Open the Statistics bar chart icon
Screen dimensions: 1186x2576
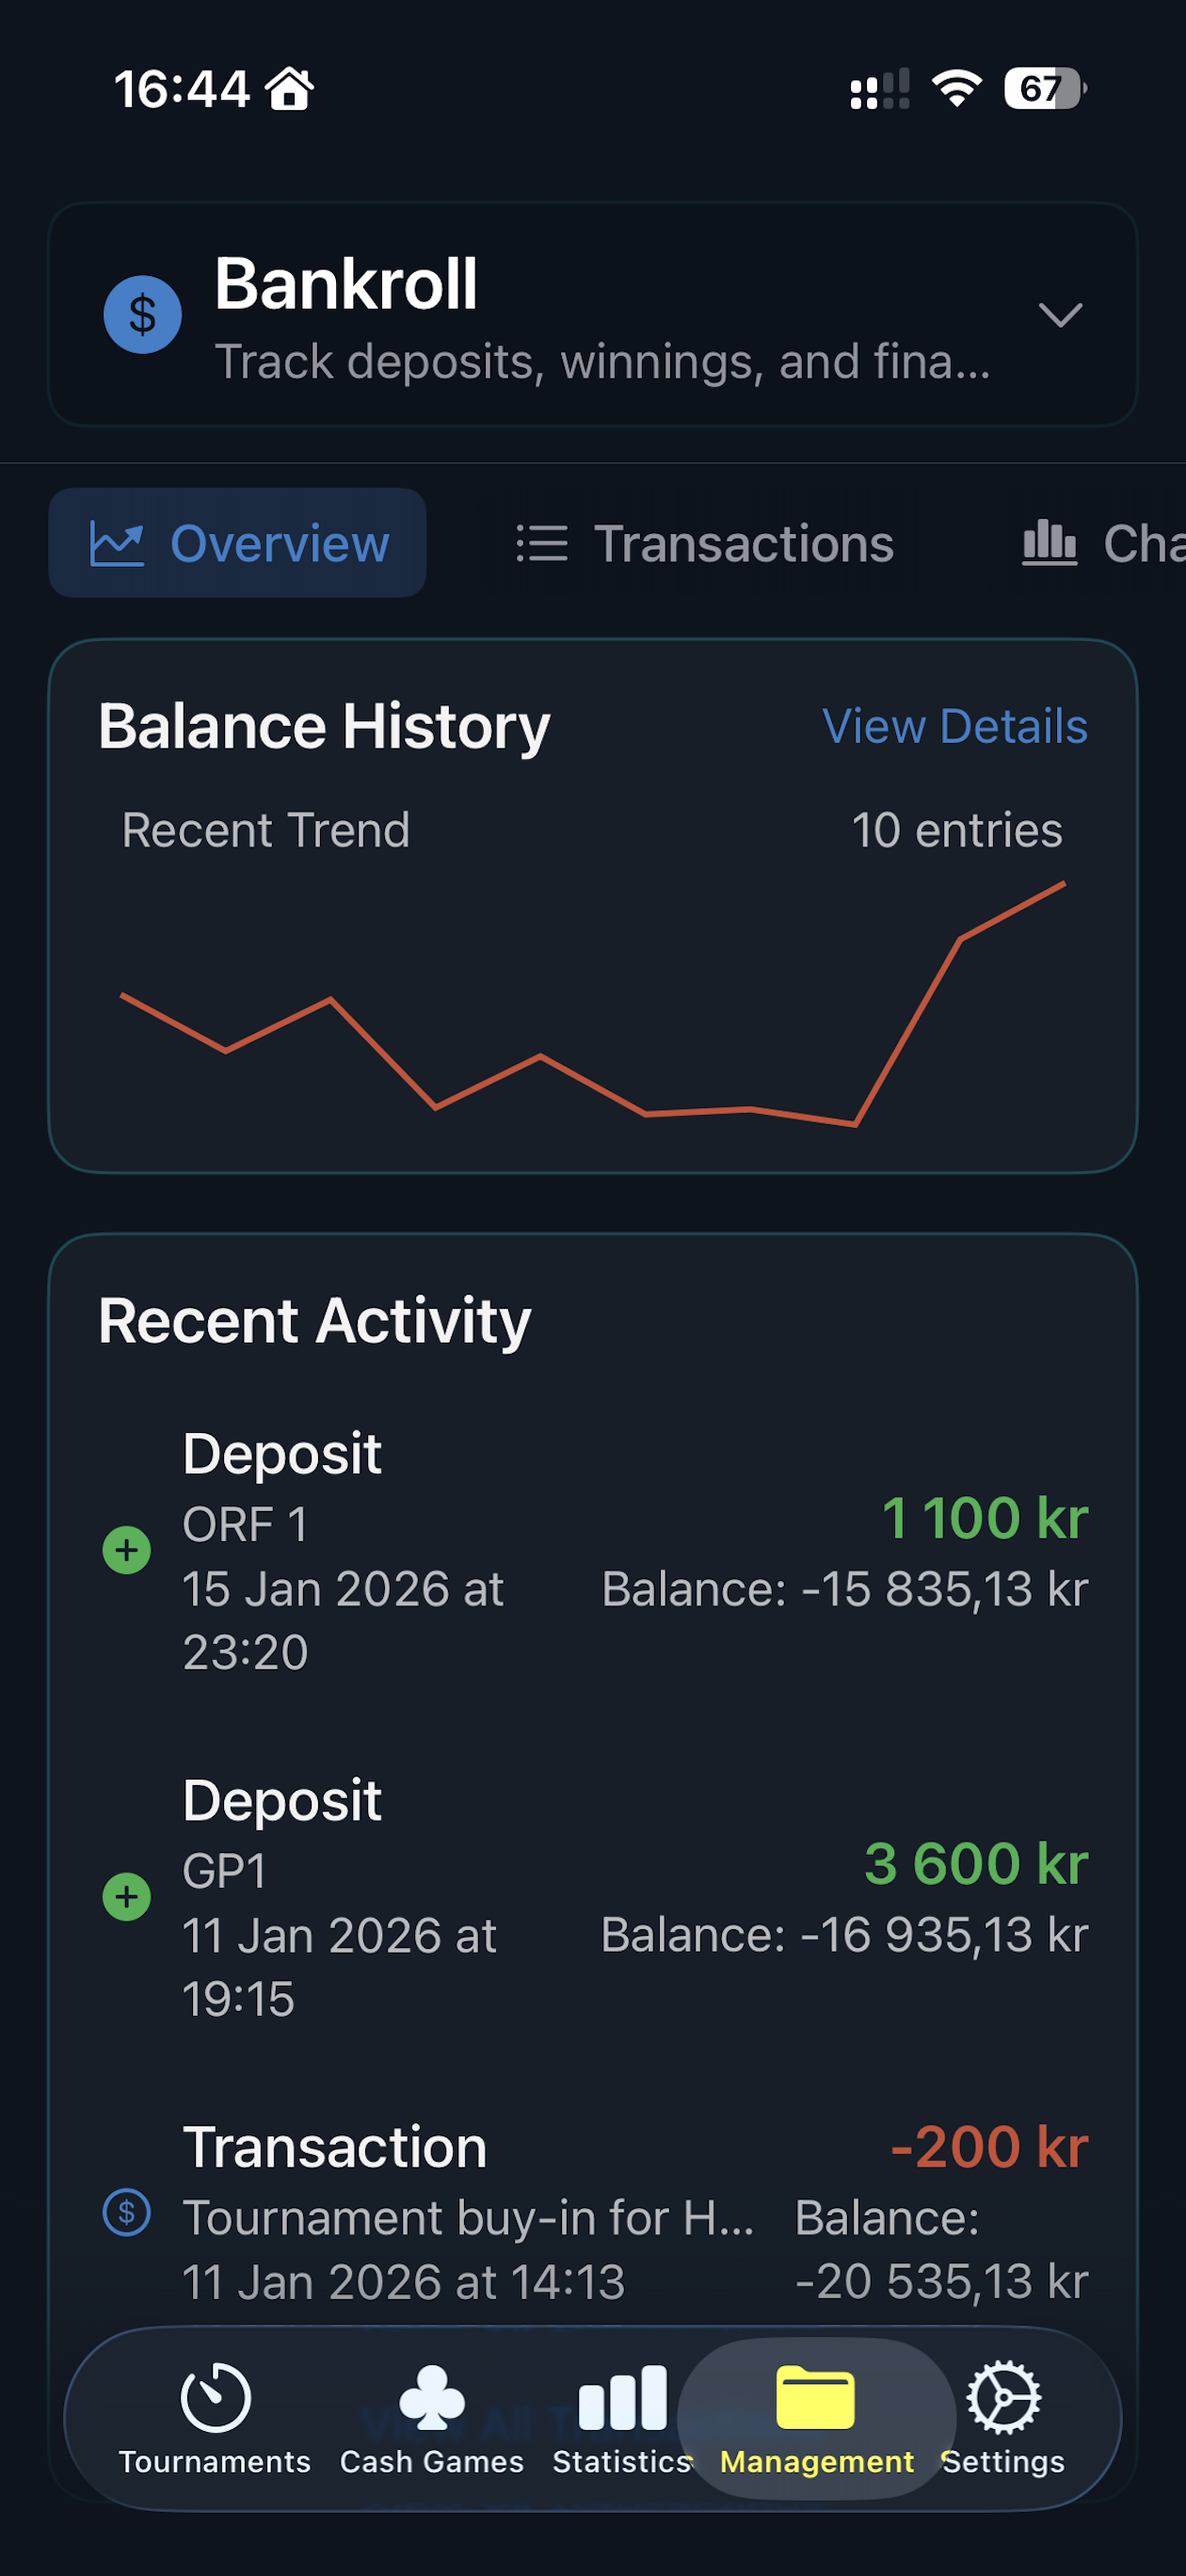pyautogui.click(x=622, y=2398)
